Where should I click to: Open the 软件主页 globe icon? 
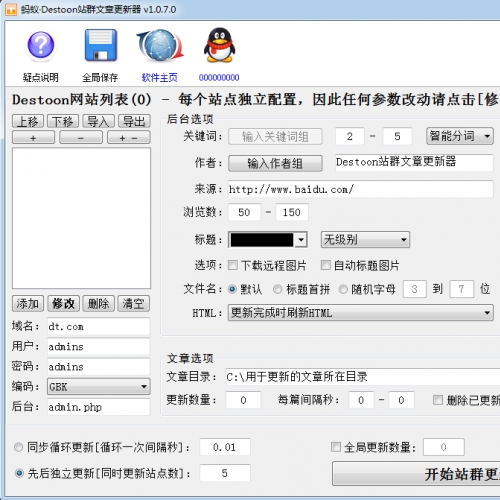click(160, 45)
